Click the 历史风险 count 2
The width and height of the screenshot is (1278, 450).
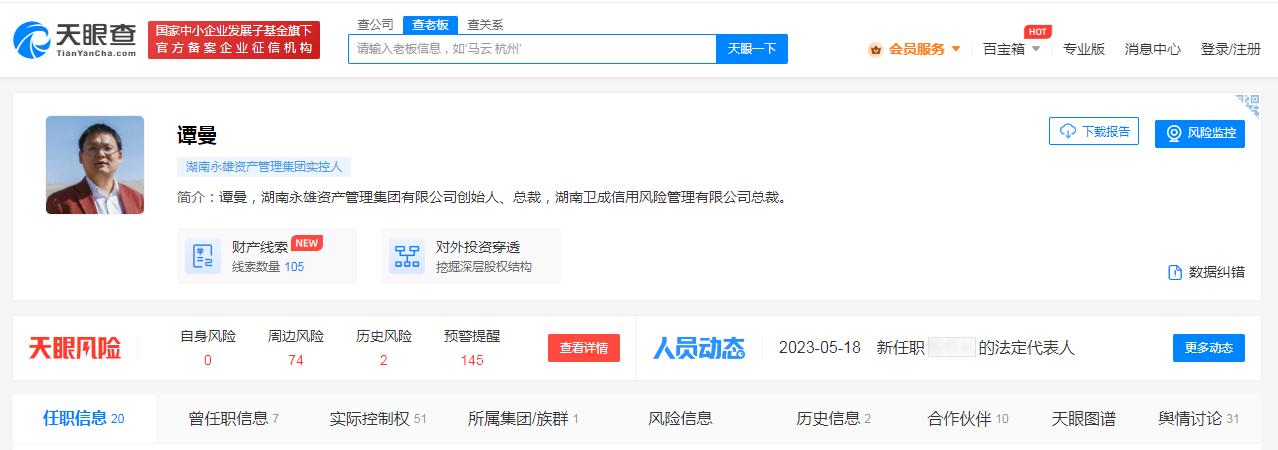pos(384,360)
